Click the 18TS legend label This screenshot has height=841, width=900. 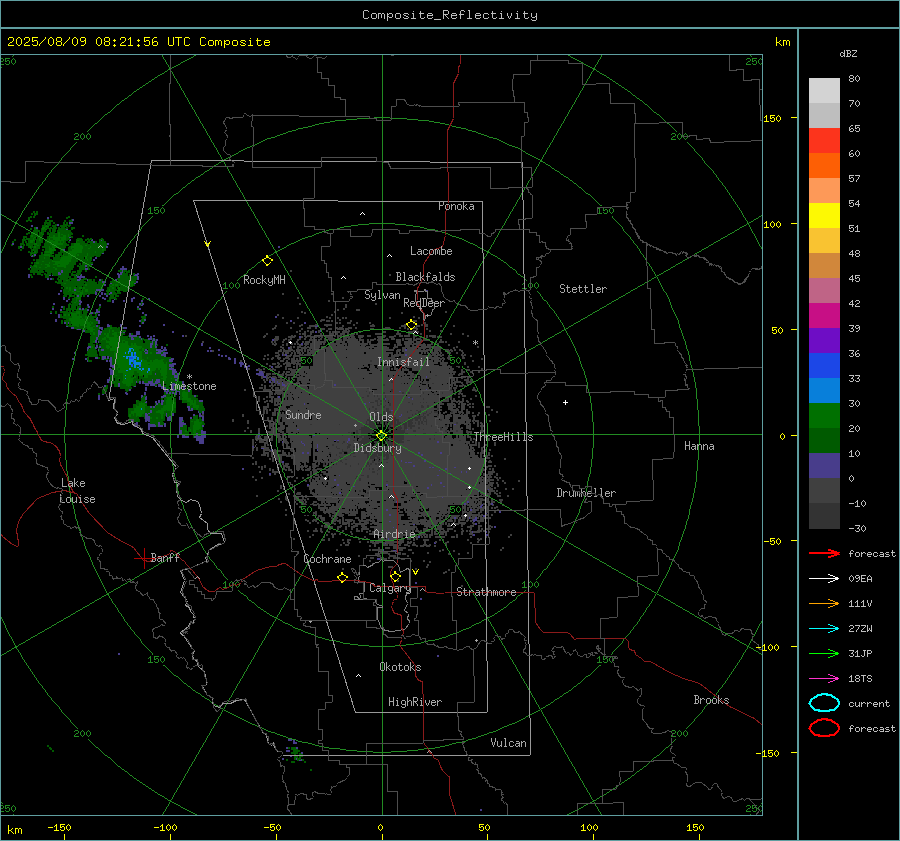point(860,679)
